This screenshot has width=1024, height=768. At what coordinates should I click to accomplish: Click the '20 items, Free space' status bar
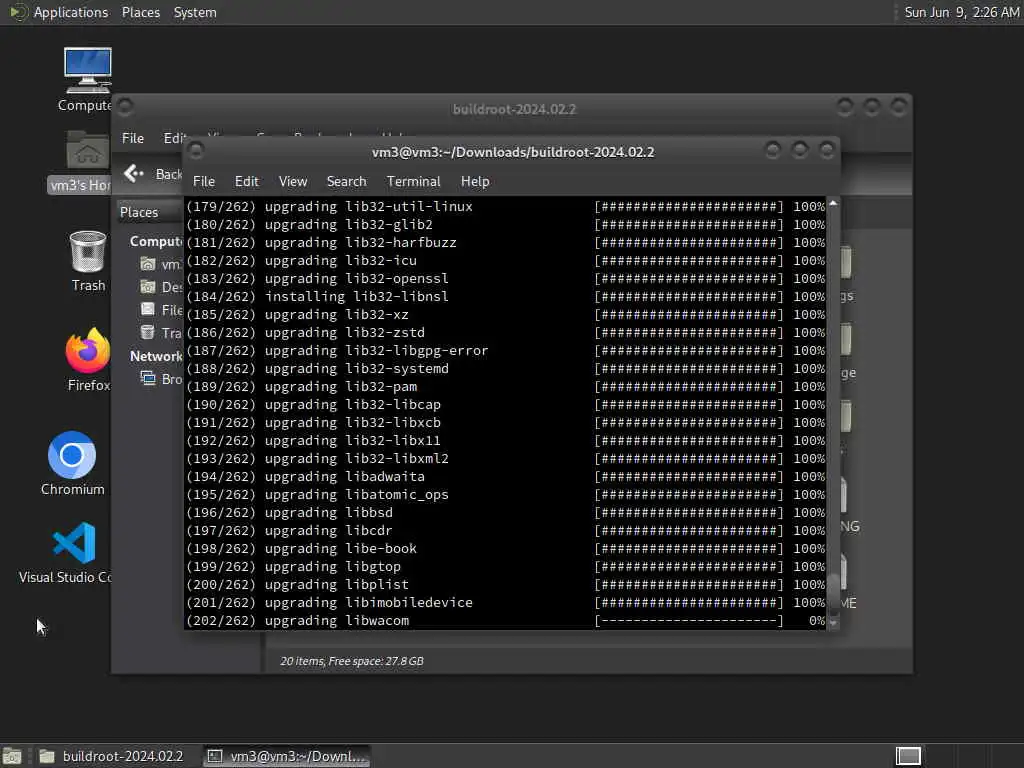(352, 661)
